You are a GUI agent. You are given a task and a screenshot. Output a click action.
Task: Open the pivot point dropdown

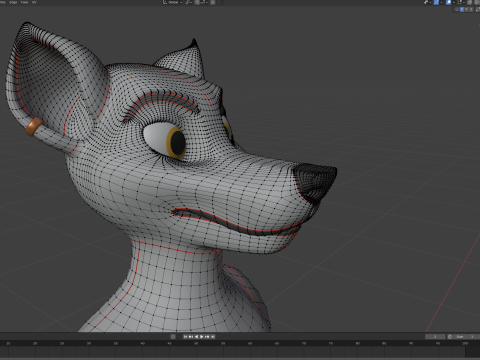tap(189, 2)
